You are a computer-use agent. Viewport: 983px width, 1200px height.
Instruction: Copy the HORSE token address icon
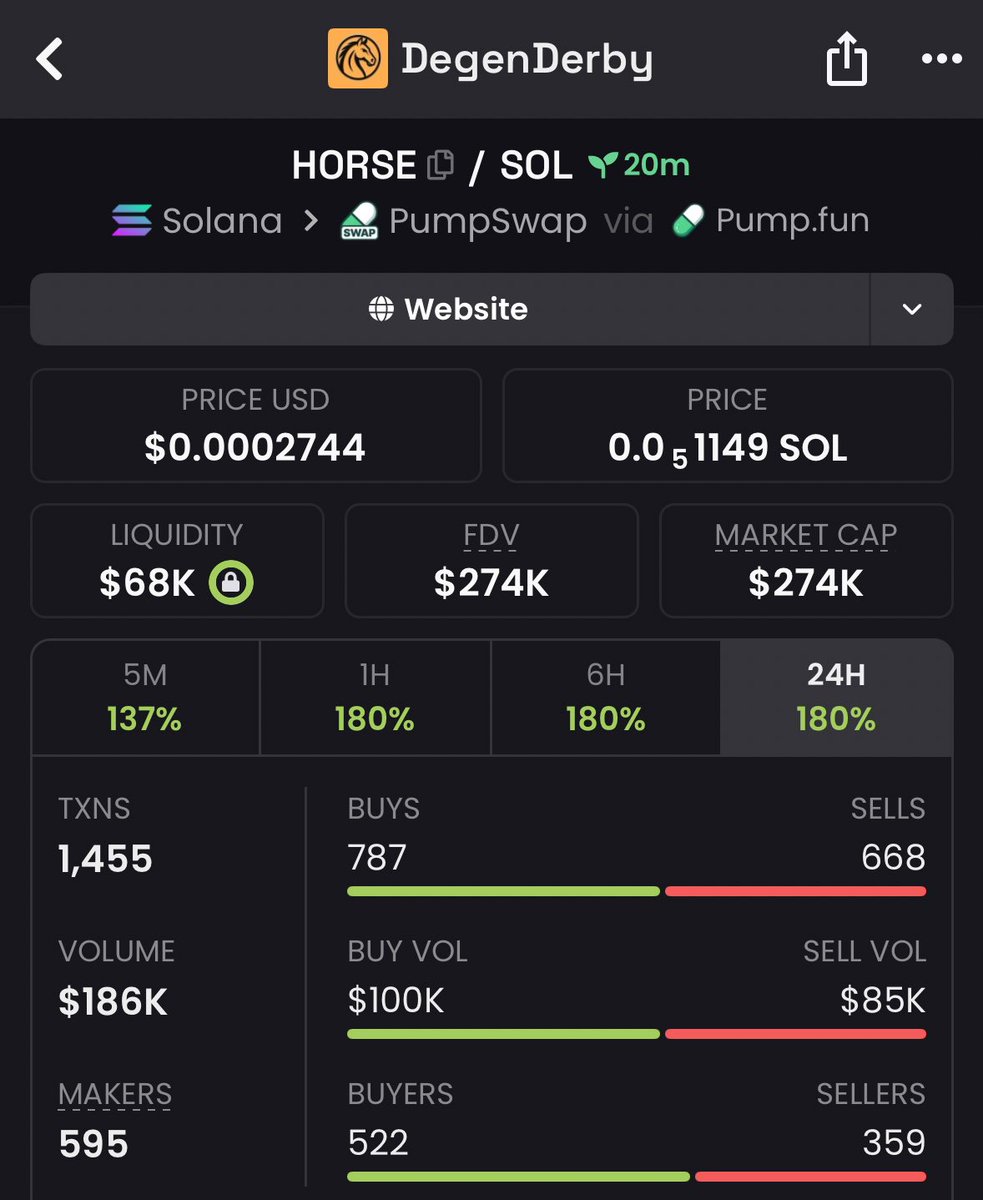click(440, 165)
